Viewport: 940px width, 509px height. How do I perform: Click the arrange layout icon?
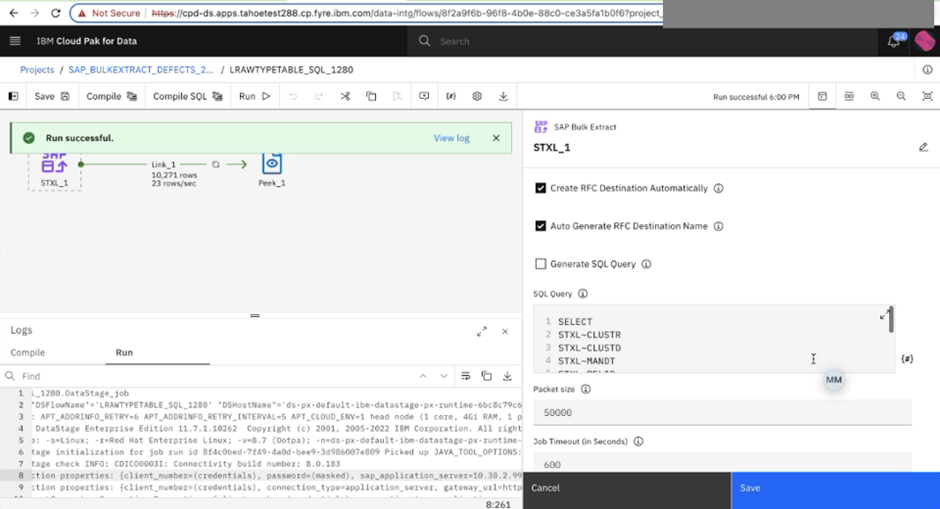pos(849,96)
